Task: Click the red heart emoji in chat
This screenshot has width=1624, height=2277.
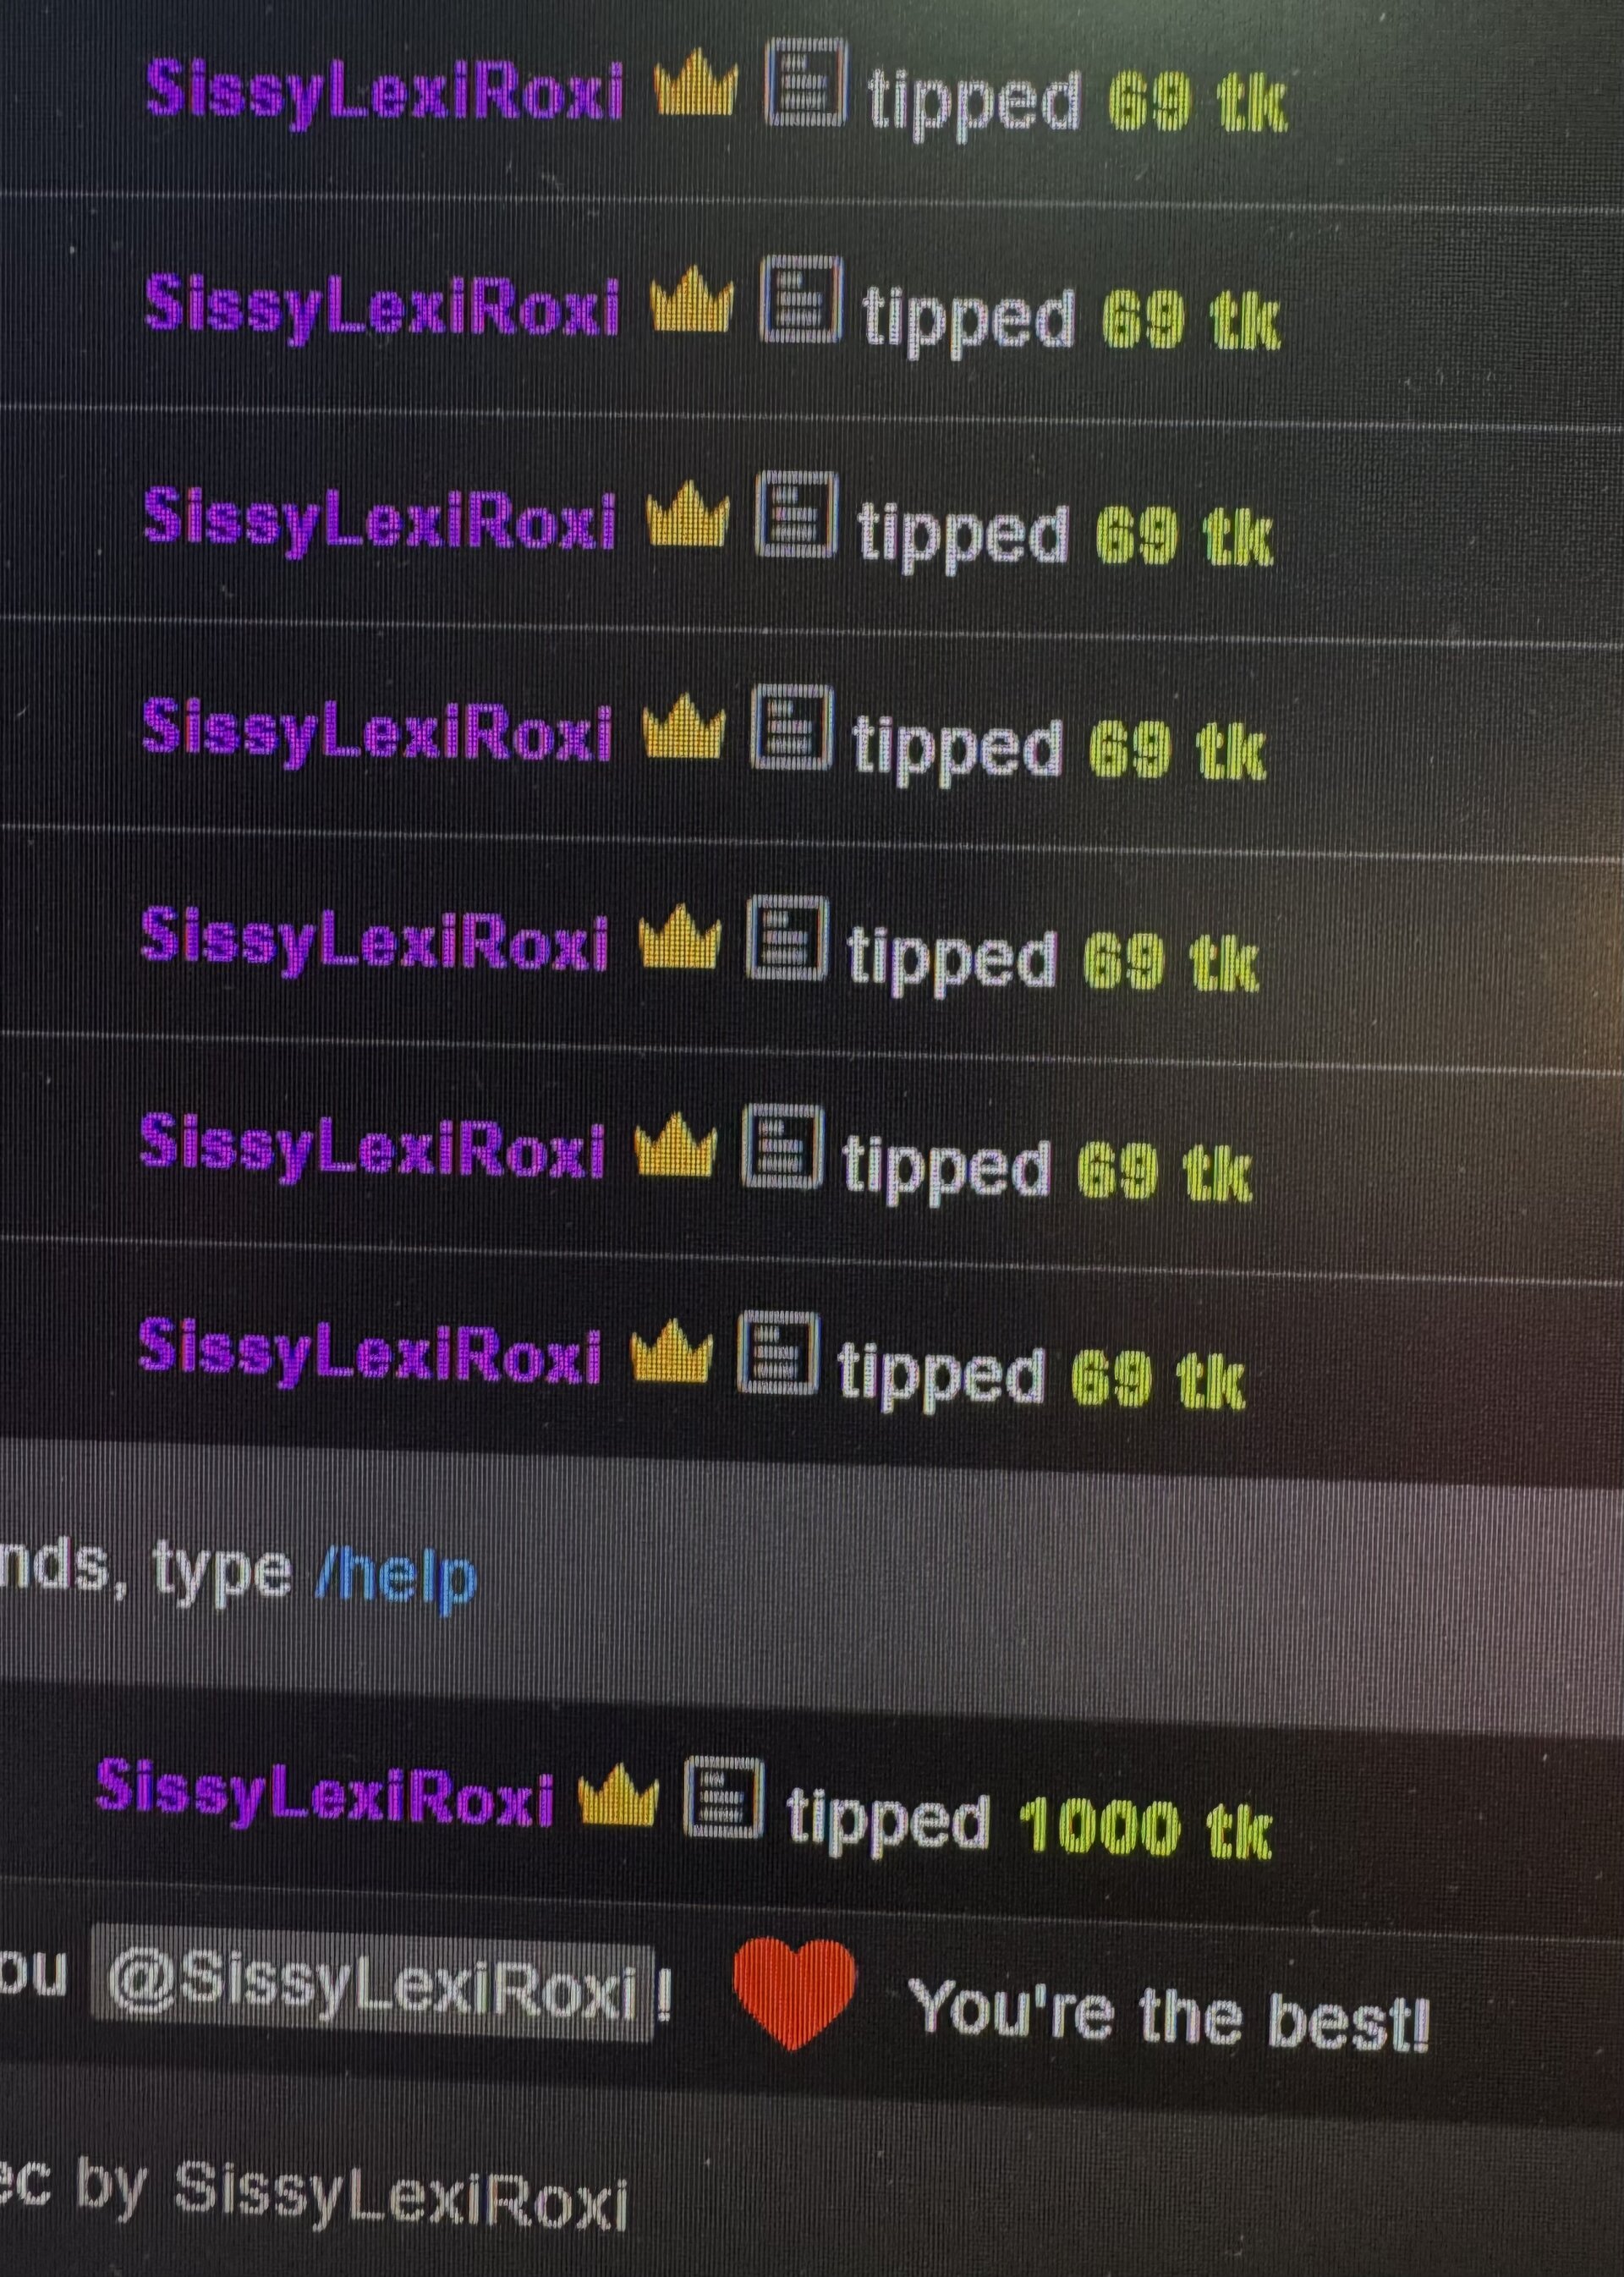Action: (x=793, y=1992)
